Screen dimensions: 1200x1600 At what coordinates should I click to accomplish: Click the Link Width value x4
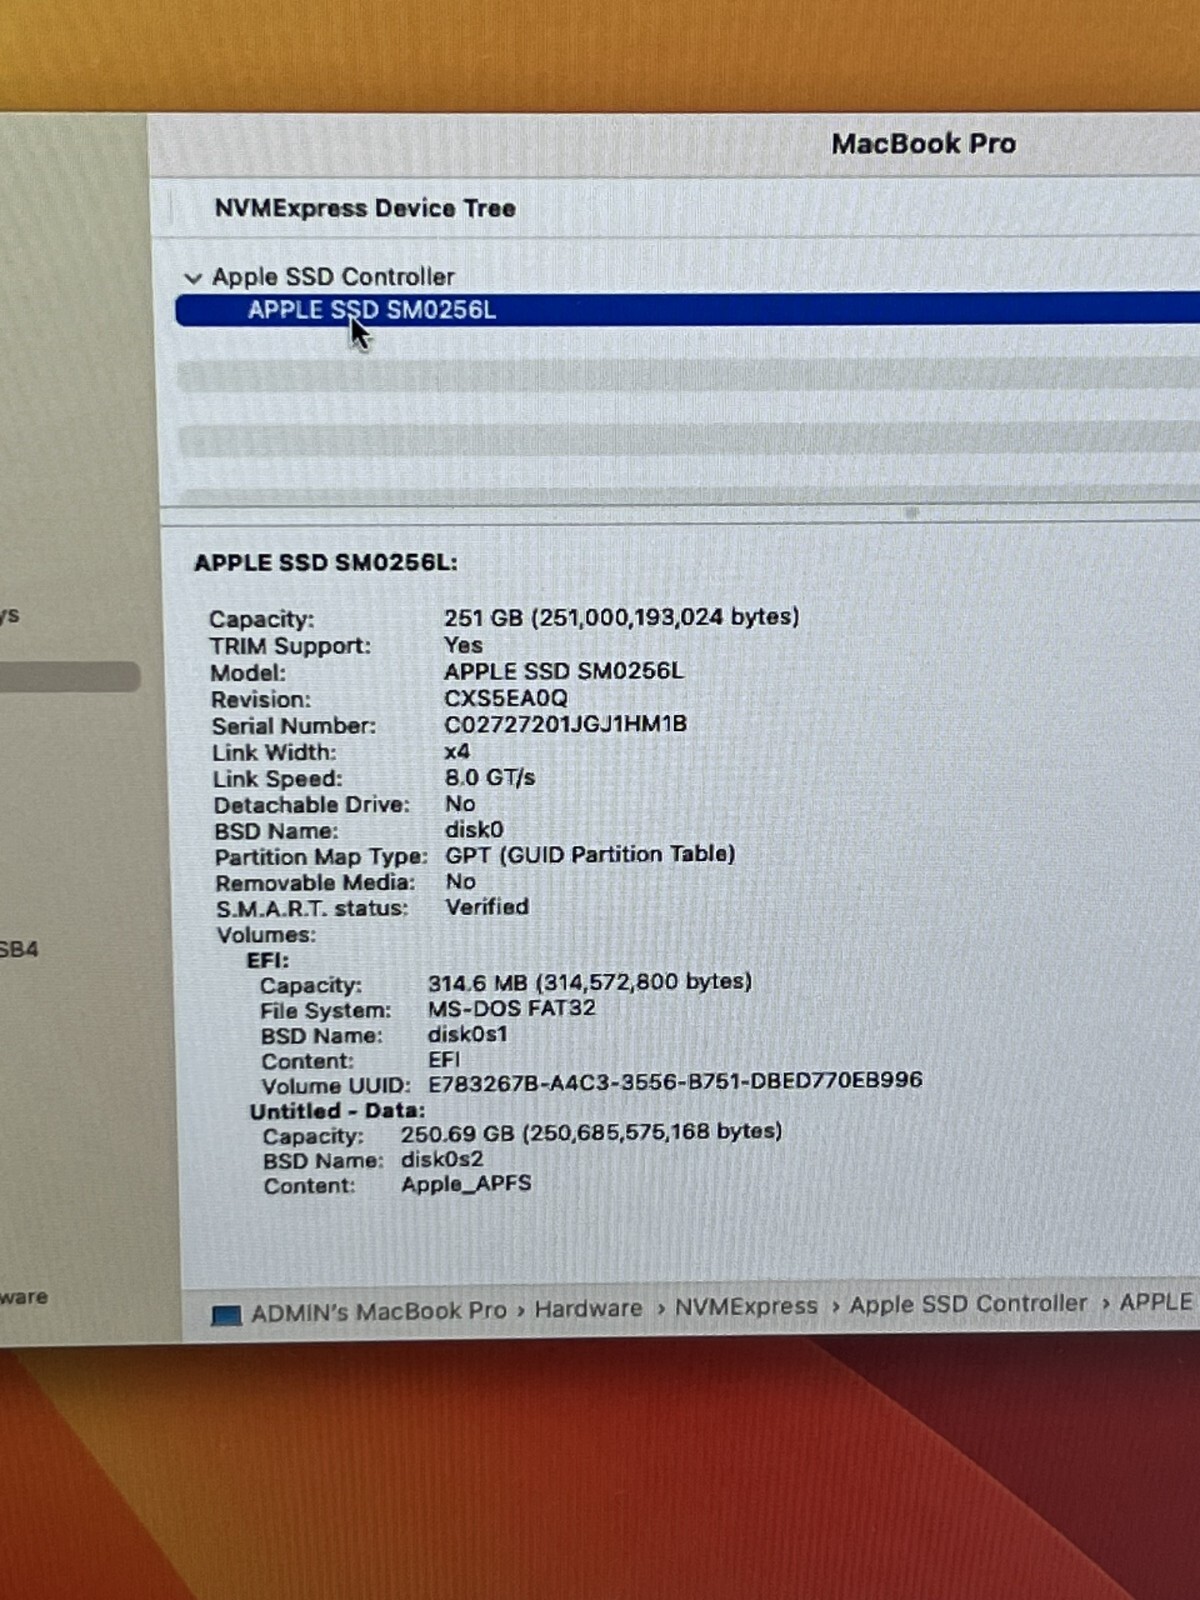[457, 751]
